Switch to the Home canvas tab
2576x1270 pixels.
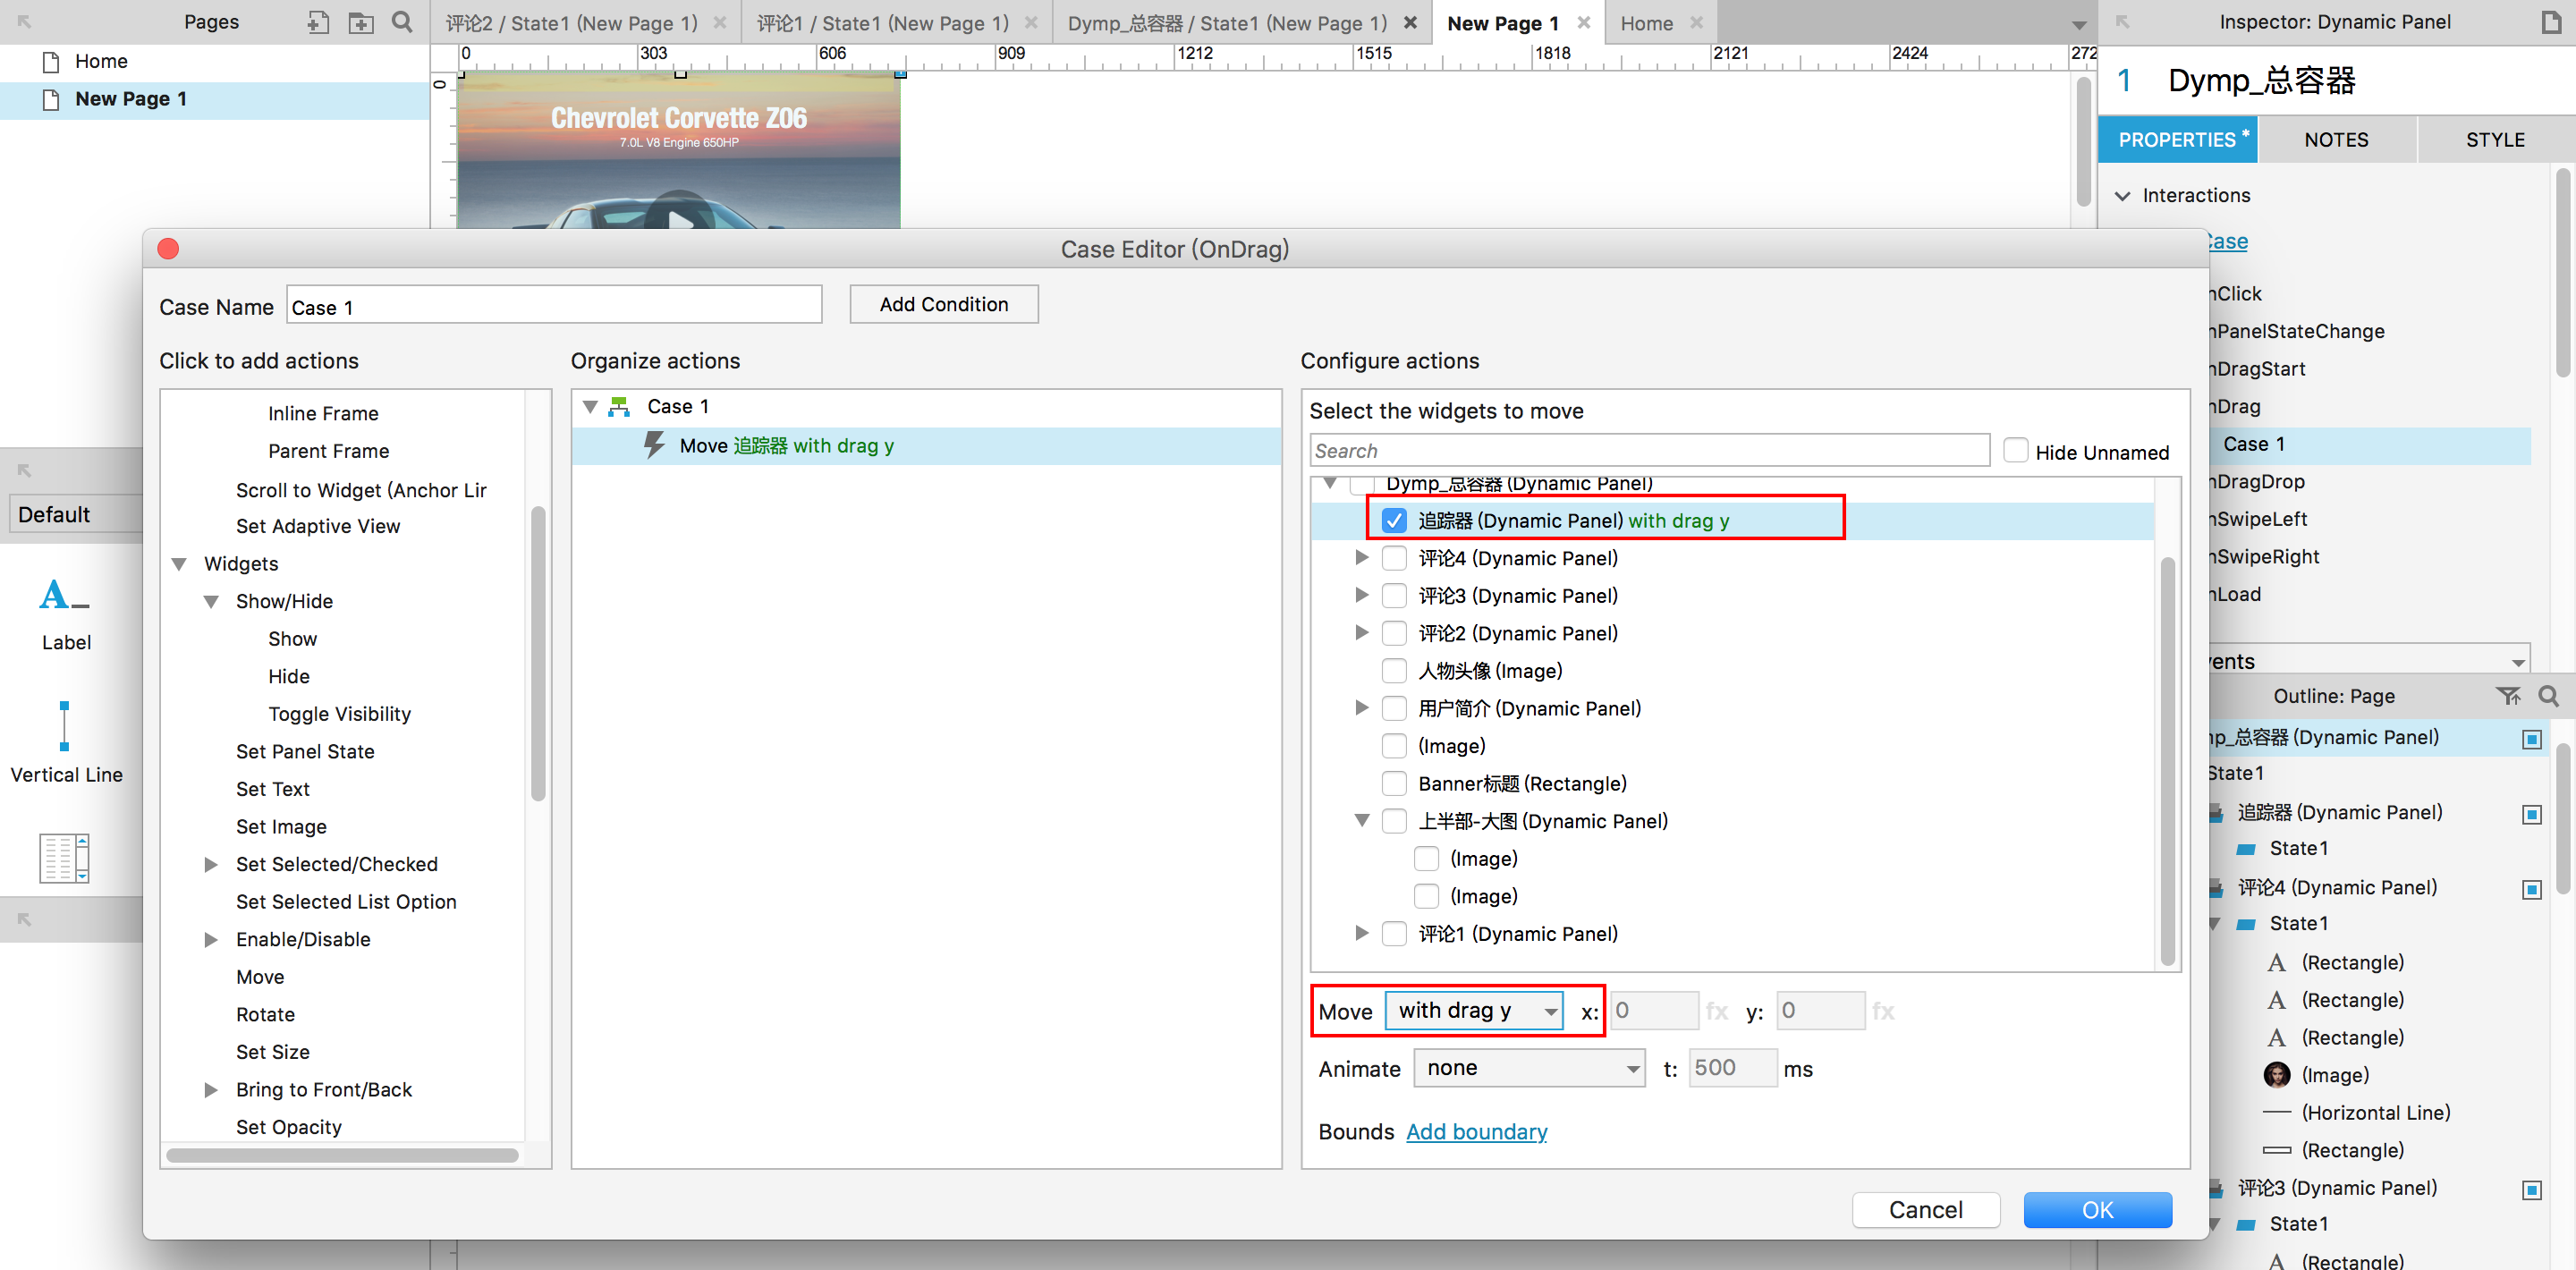coord(1646,23)
